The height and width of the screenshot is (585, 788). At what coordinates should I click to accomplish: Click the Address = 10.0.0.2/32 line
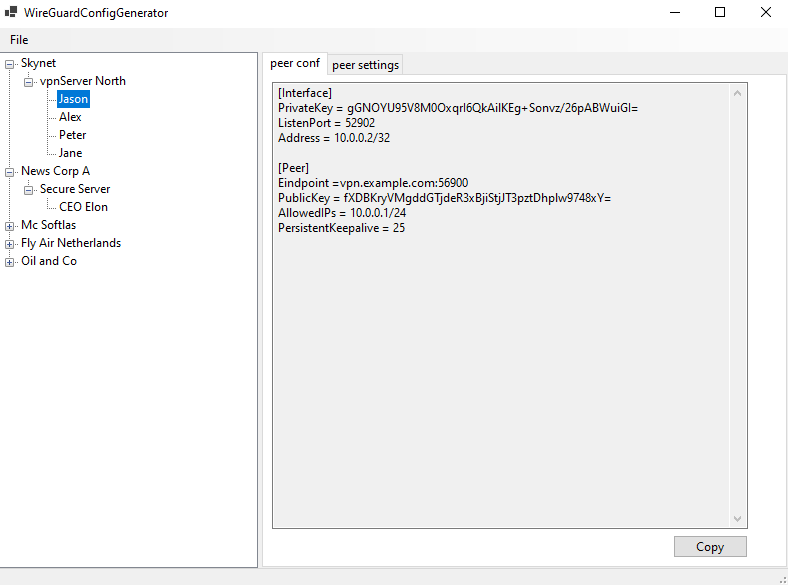[x=334, y=138]
